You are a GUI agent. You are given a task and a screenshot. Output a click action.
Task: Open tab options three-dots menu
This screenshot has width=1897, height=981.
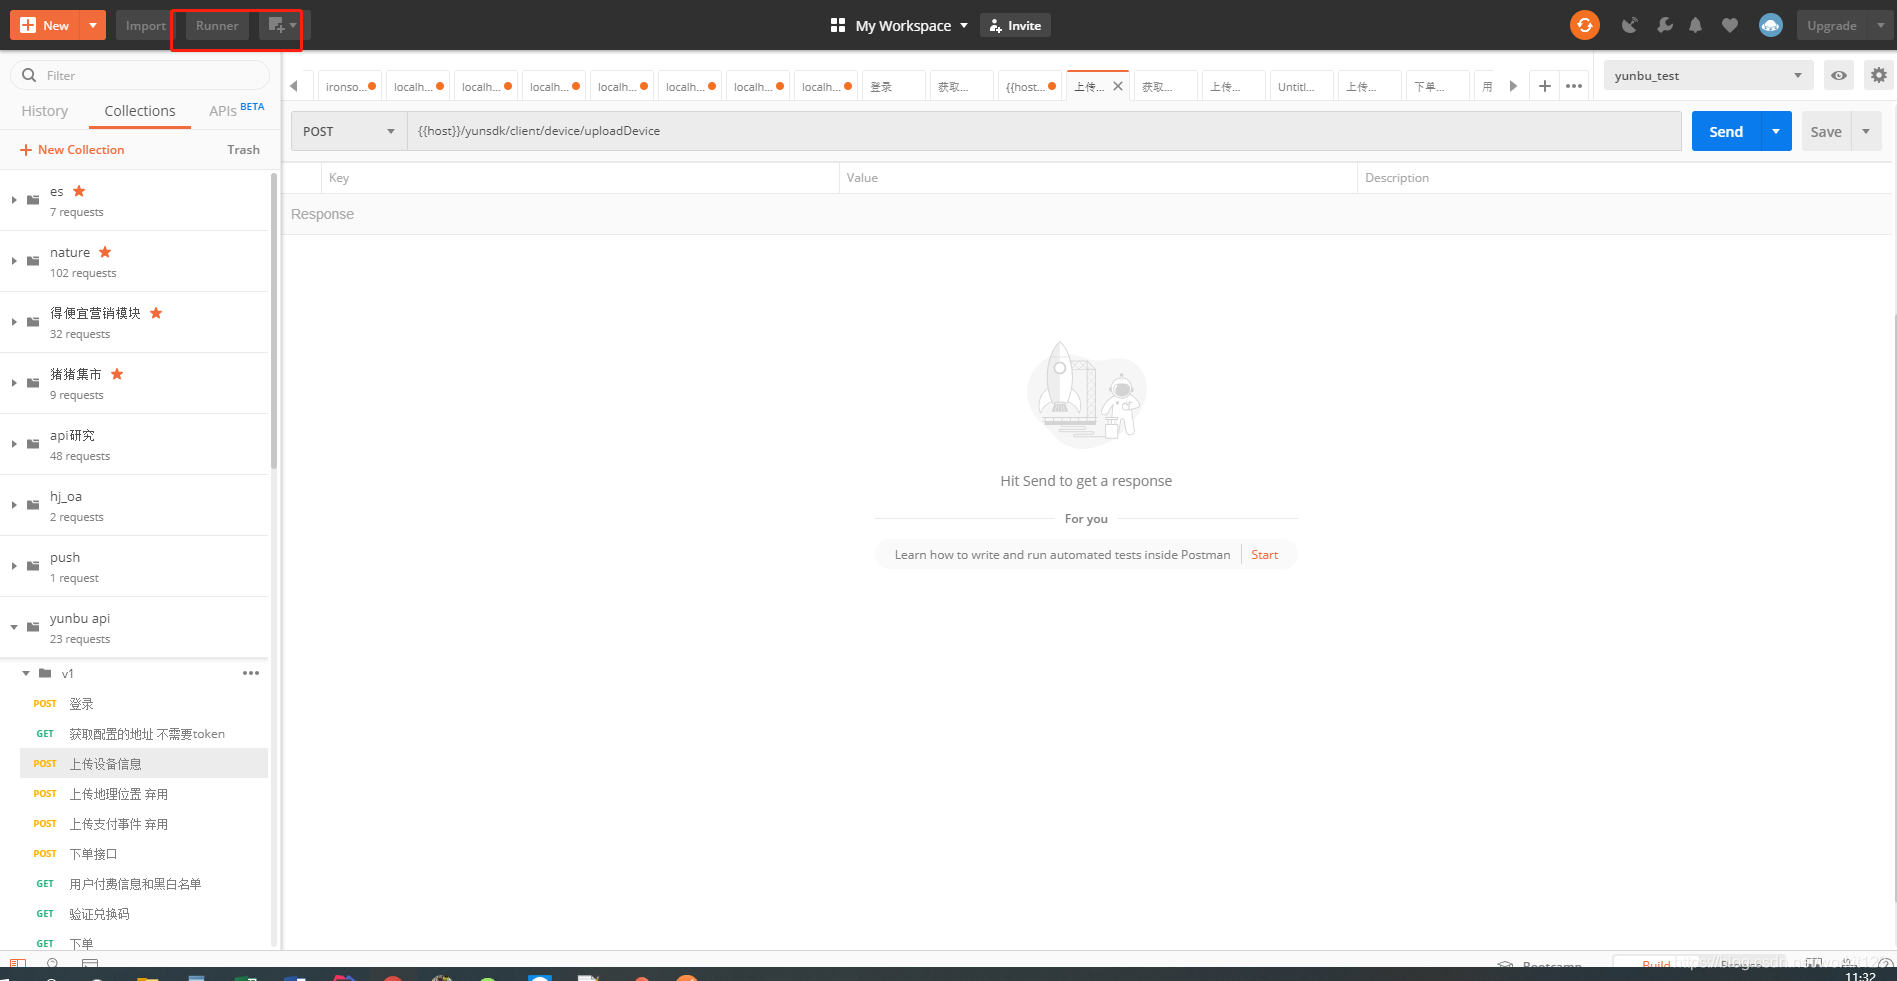click(1574, 86)
